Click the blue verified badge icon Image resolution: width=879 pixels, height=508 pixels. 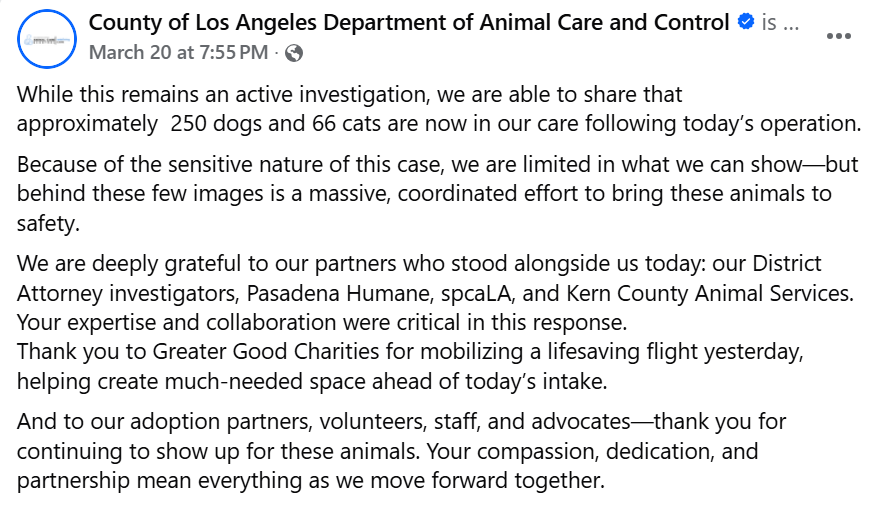pyautogui.click(x=745, y=23)
